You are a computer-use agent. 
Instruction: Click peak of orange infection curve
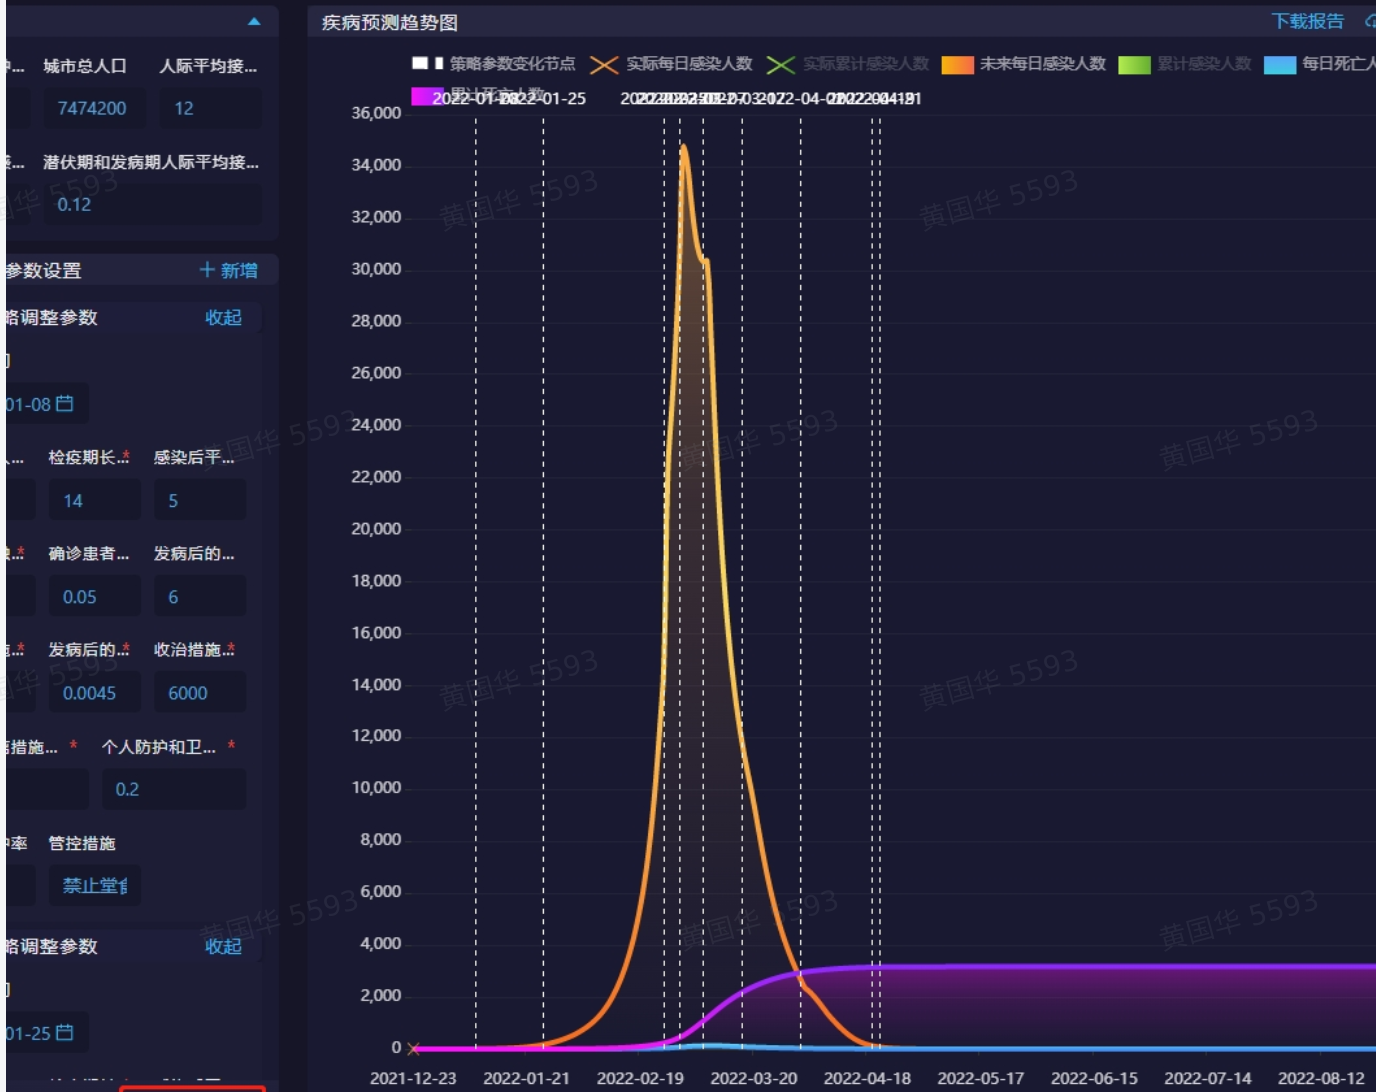pyautogui.click(x=683, y=147)
